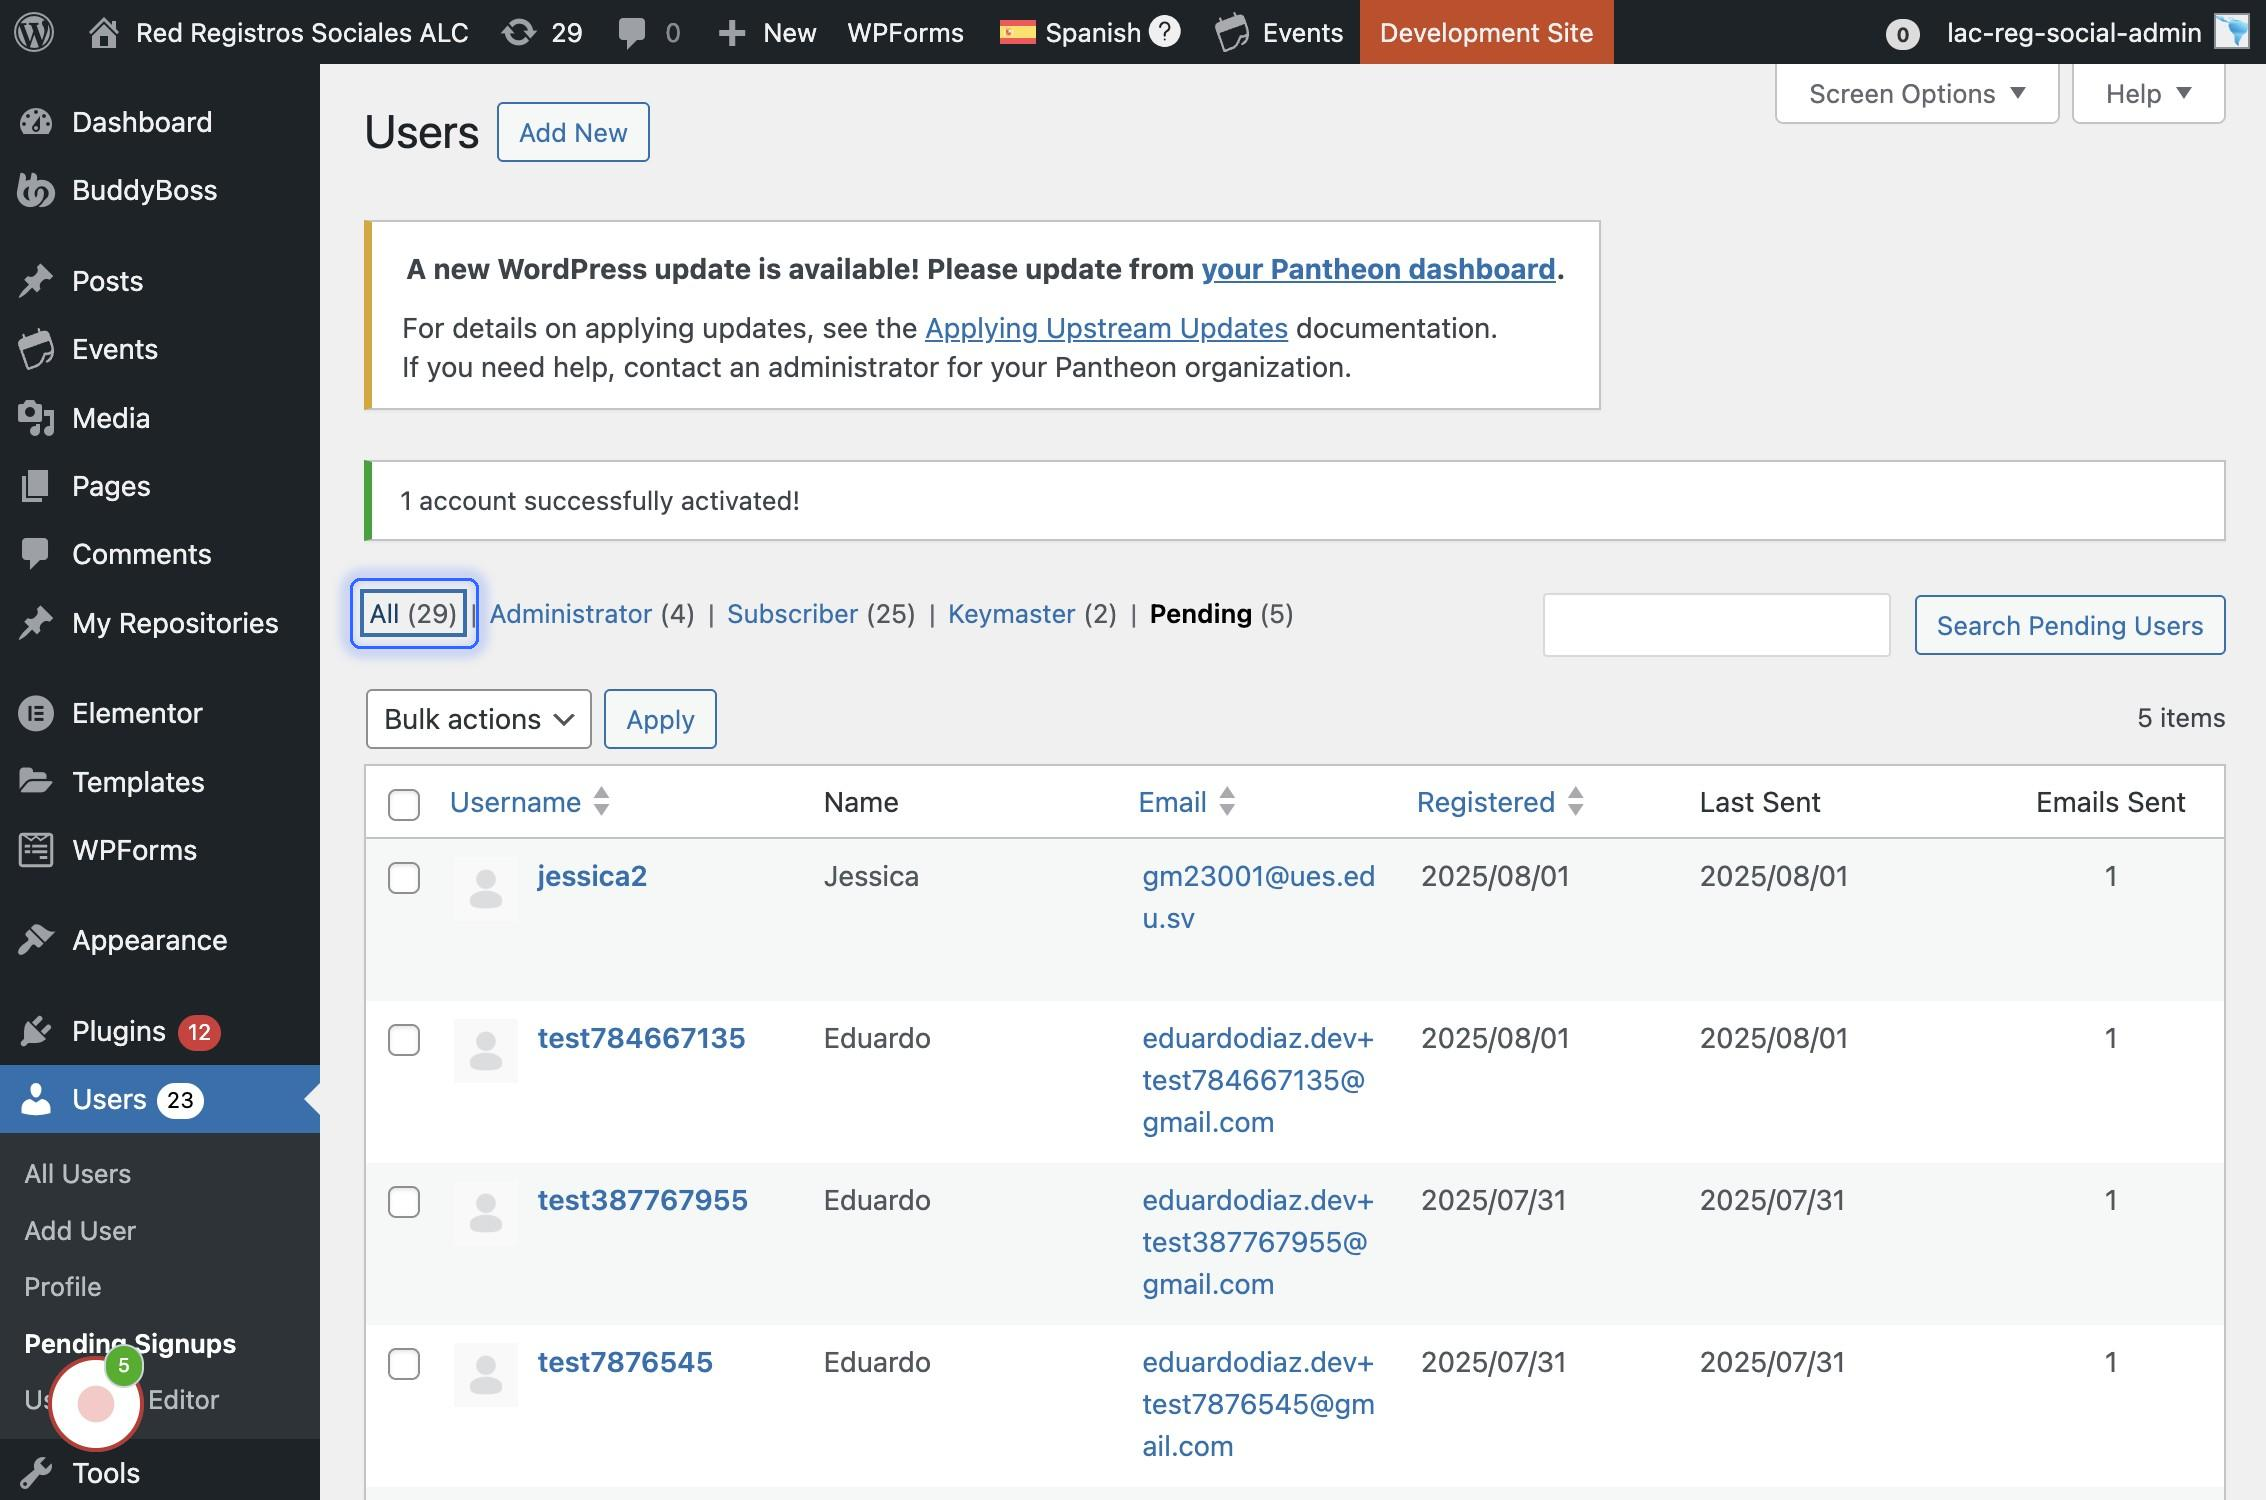Expand the Help dropdown tab
This screenshot has height=1500, width=2266.
pyautogui.click(x=2147, y=94)
